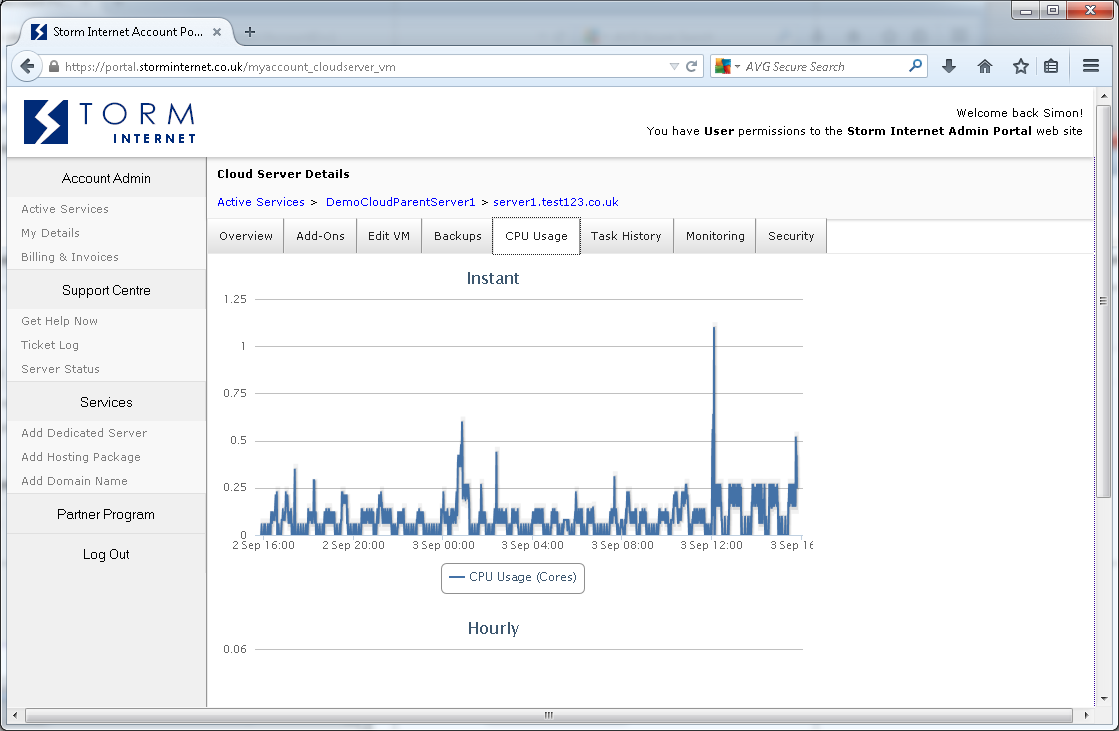This screenshot has width=1119, height=731.
Task: Switch to the Monitoring tab
Action: click(714, 236)
